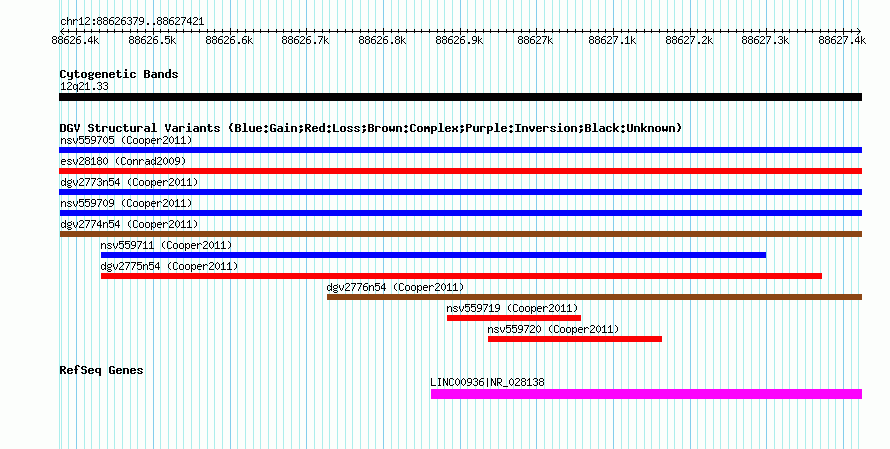Click the 88626.8k ruler tick label

pos(382,41)
